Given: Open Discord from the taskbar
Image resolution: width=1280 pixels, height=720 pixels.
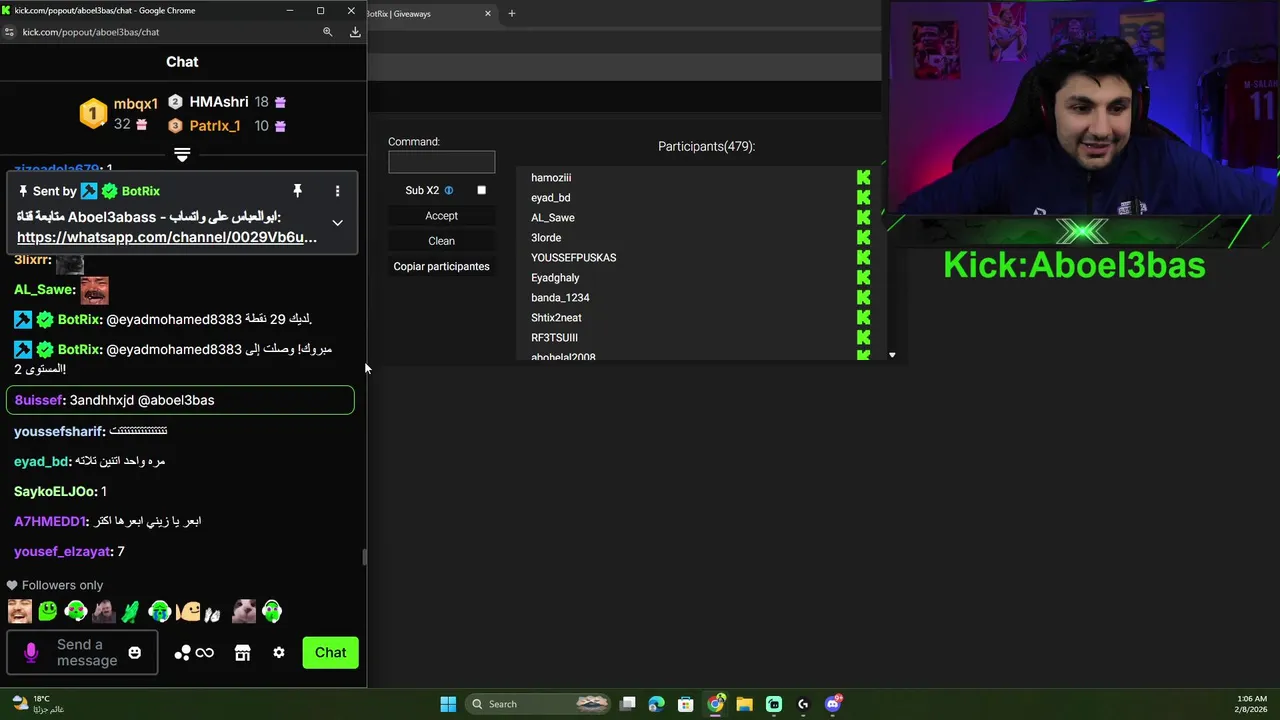Looking at the screenshot, I should point(833,704).
